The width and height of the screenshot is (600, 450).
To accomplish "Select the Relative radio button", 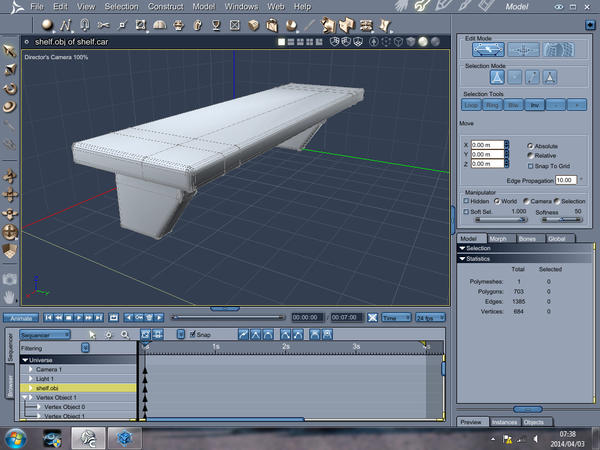I will (x=530, y=155).
